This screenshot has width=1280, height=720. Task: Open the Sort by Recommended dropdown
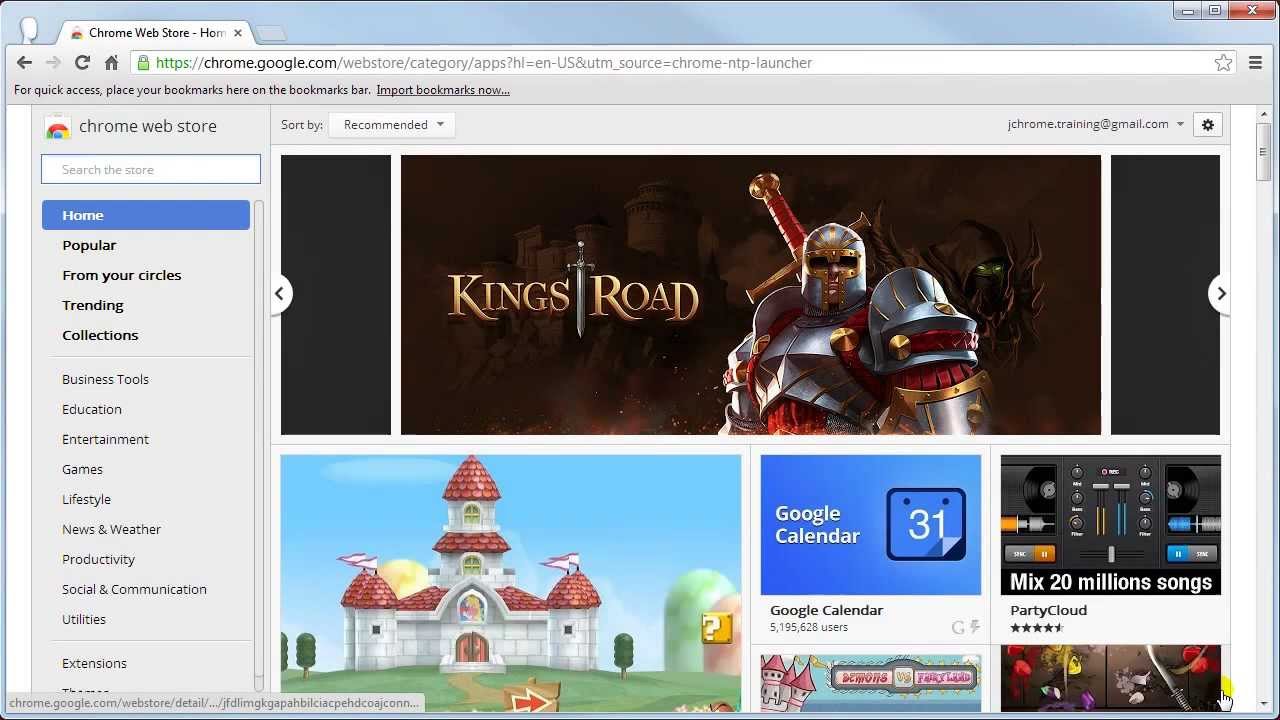[392, 125]
